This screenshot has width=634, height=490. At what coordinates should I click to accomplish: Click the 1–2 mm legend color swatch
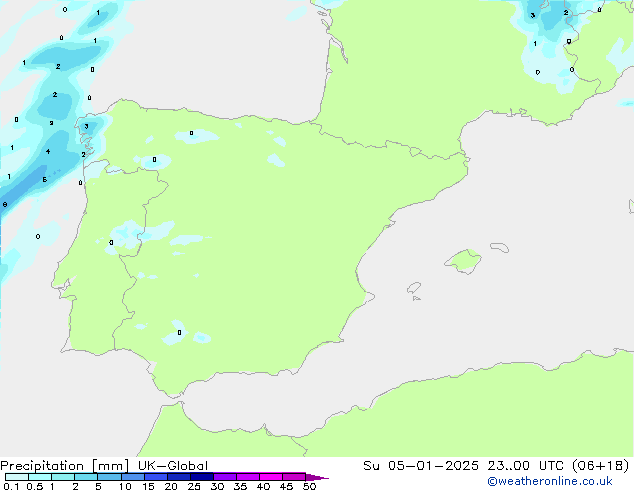(x=63, y=477)
